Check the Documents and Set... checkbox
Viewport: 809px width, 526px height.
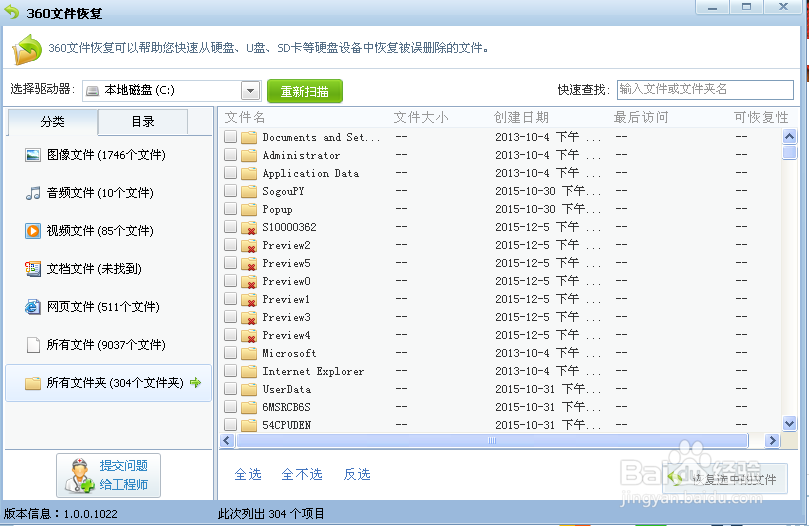(x=231, y=137)
